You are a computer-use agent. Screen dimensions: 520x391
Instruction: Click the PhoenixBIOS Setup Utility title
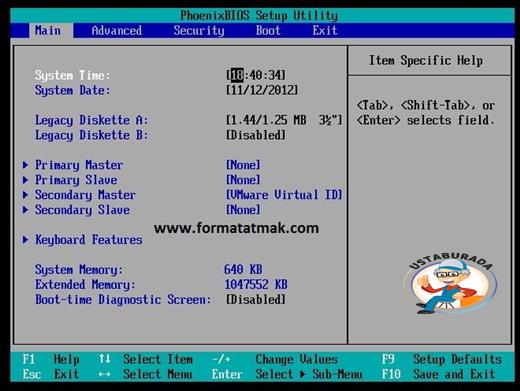pyautogui.click(x=259, y=15)
